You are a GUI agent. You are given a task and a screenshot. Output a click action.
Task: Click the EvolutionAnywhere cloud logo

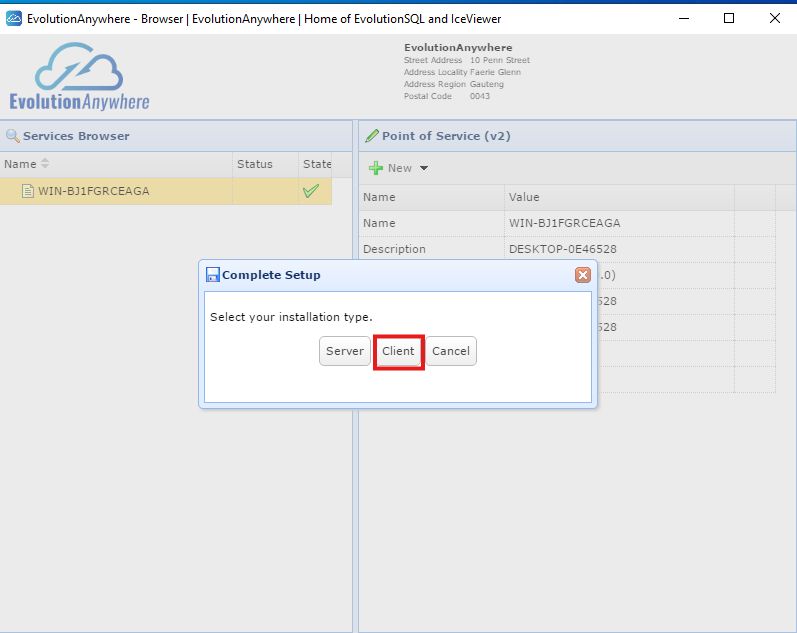[x=79, y=76]
